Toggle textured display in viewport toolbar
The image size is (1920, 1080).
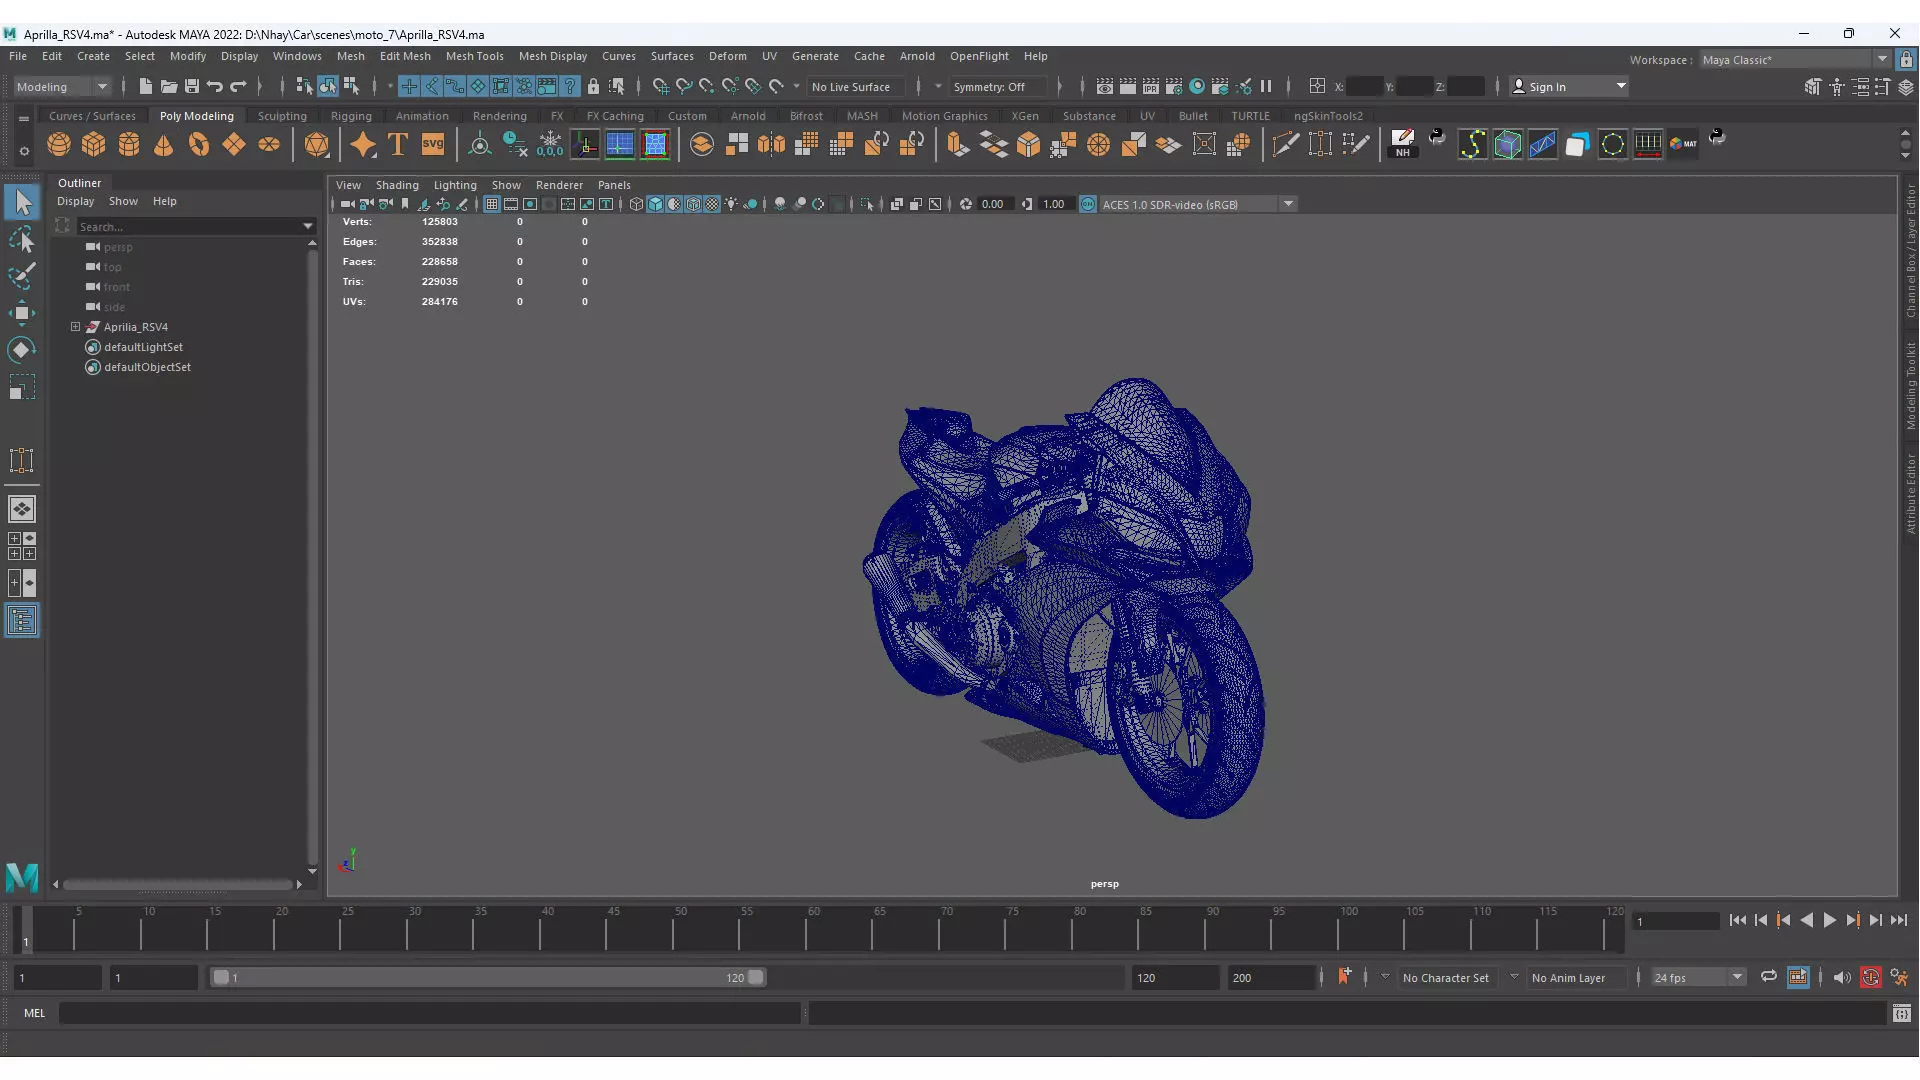point(712,204)
